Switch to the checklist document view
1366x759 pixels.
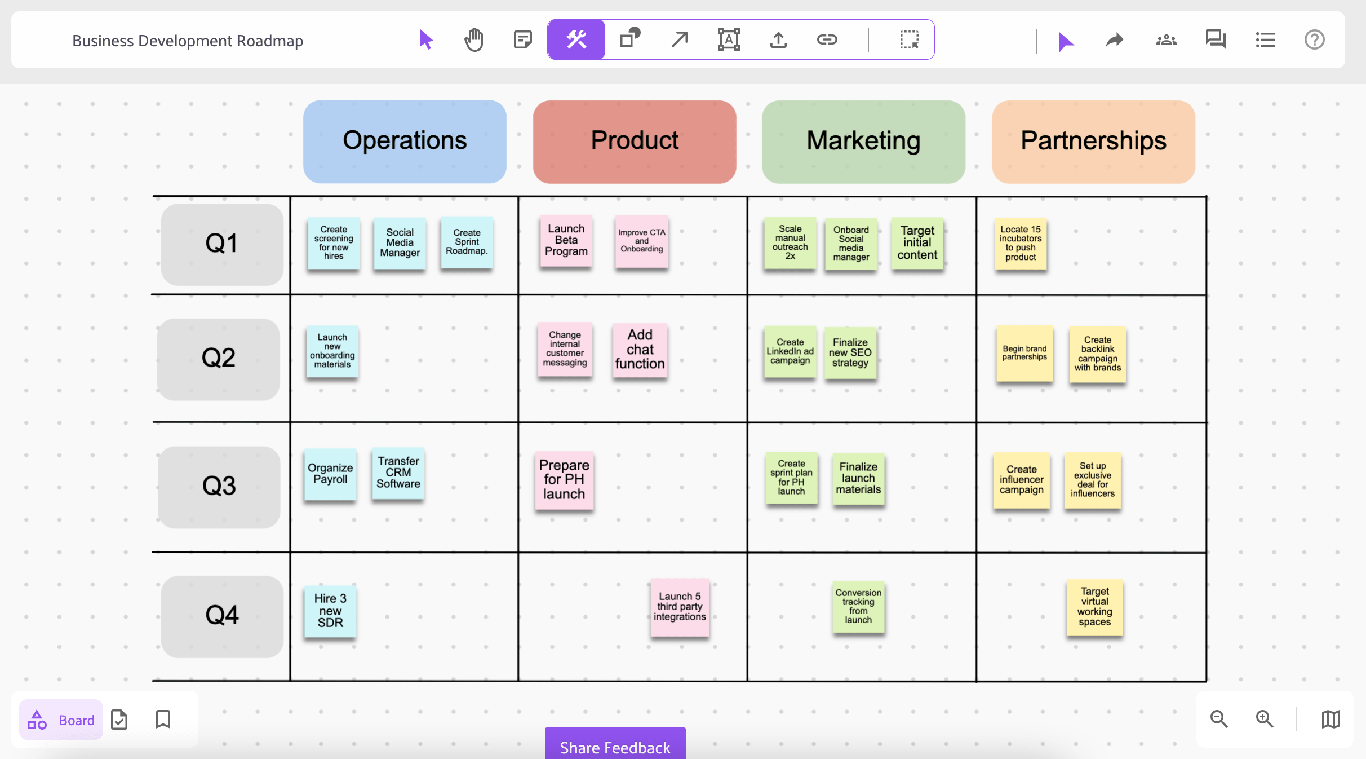click(119, 719)
